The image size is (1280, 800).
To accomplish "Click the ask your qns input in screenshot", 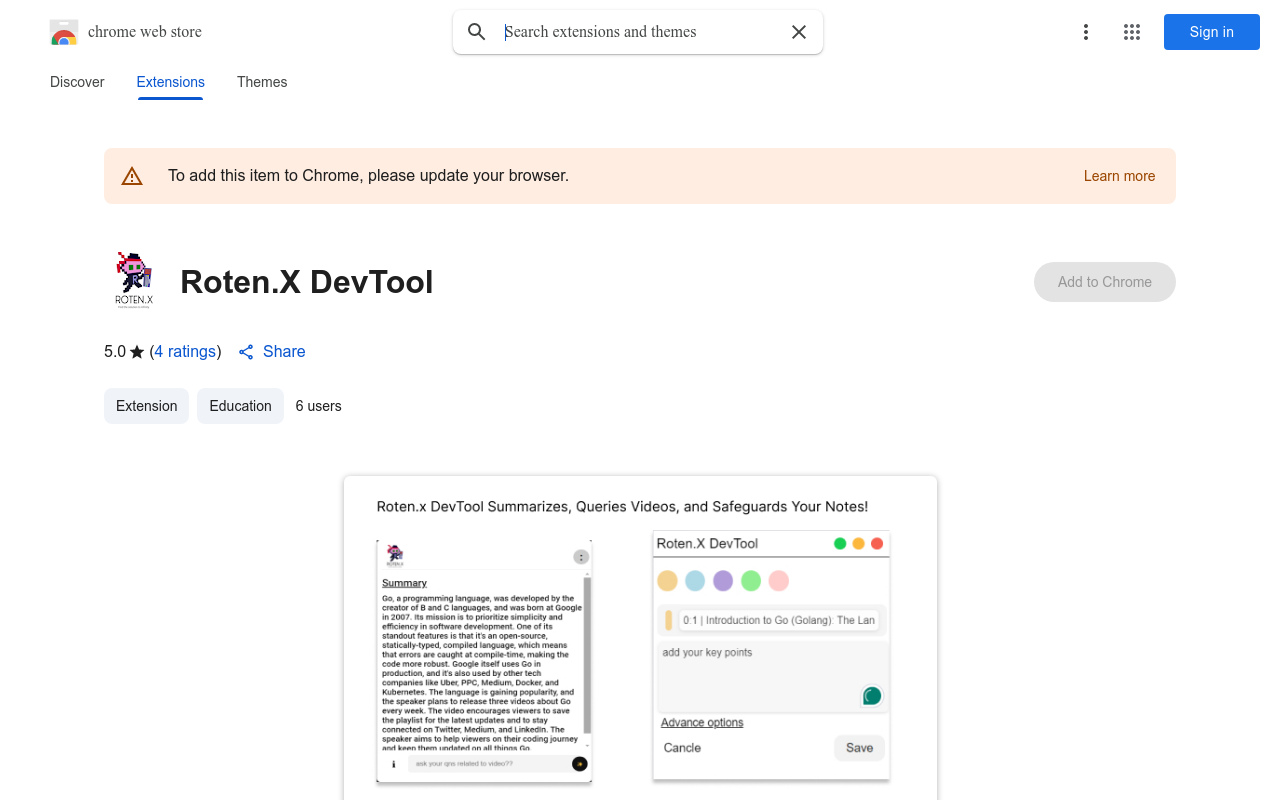I will coord(488,764).
